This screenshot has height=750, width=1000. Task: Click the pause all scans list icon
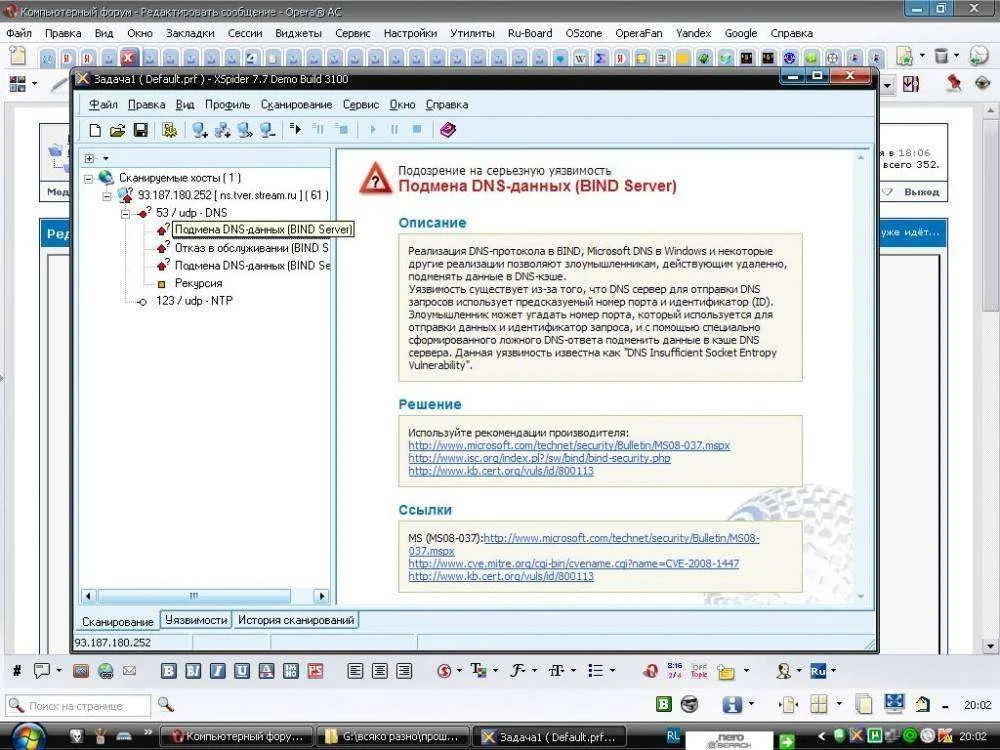point(318,129)
